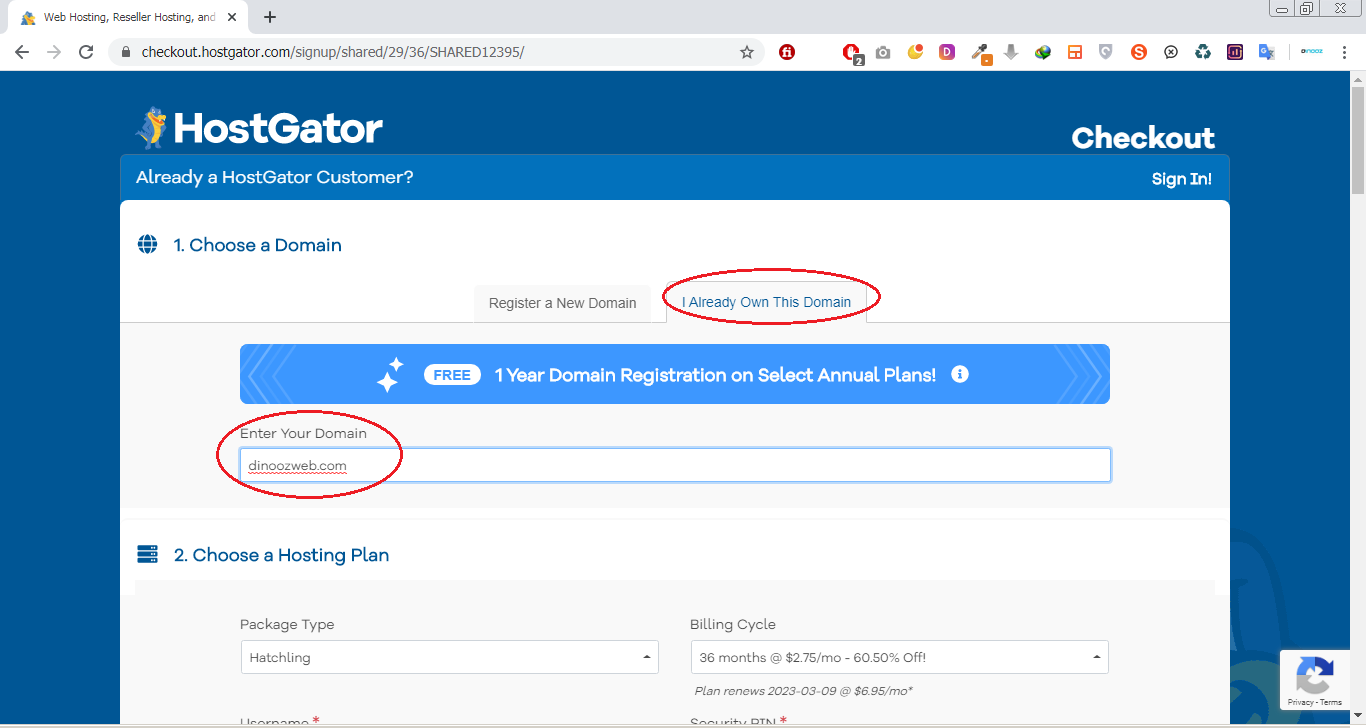Go back using the browser back arrow
Image resolution: width=1366 pixels, height=728 pixels.
pos(22,52)
